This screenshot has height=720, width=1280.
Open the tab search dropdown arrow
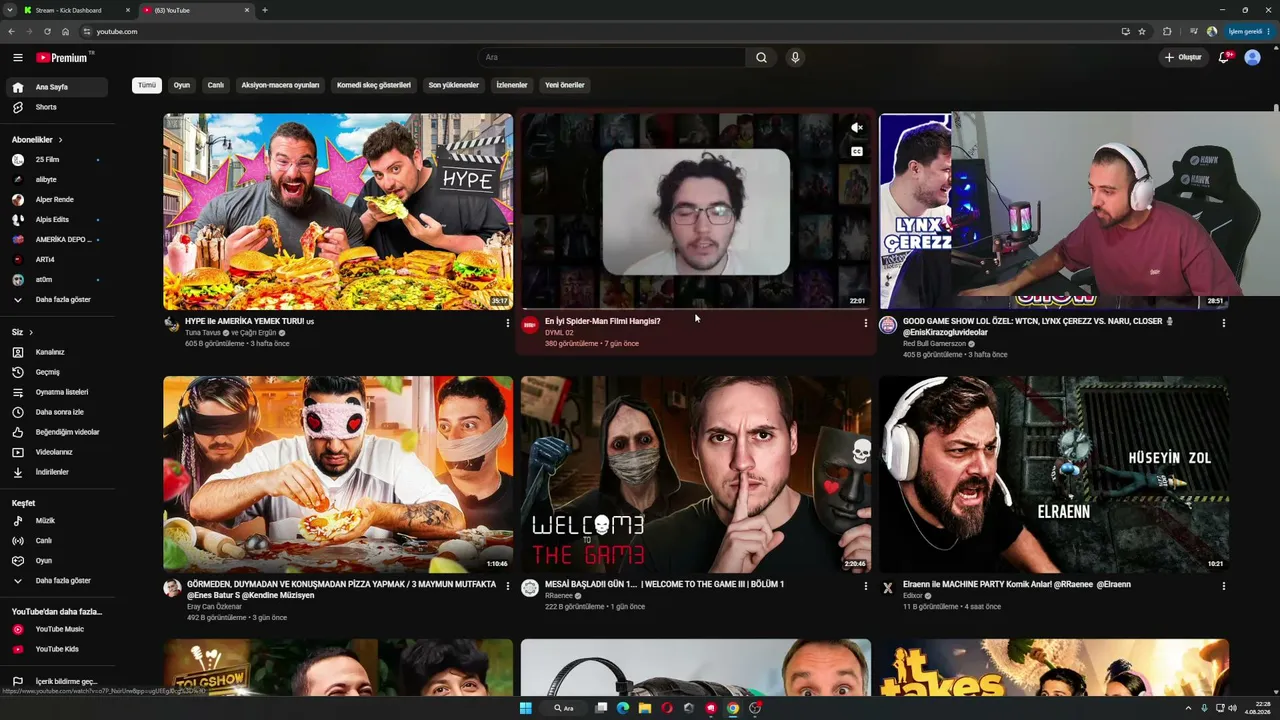click(10, 10)
